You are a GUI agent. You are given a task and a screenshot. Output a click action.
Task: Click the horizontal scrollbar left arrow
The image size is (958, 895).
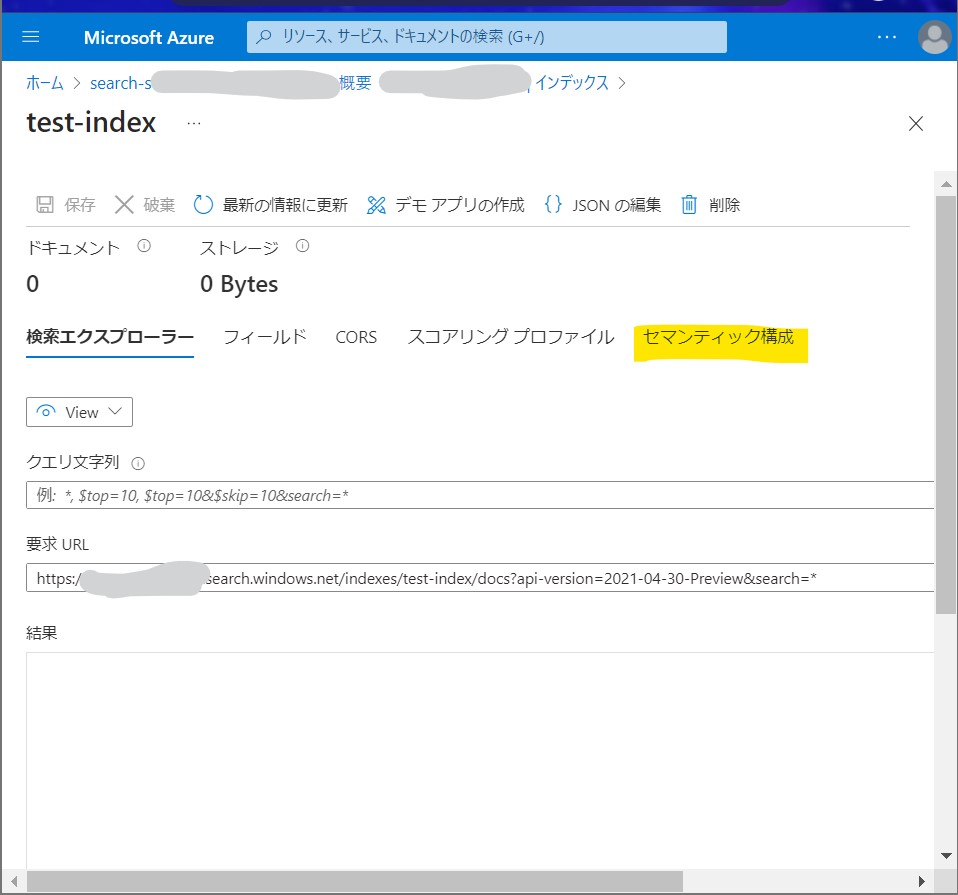(13, 882)
